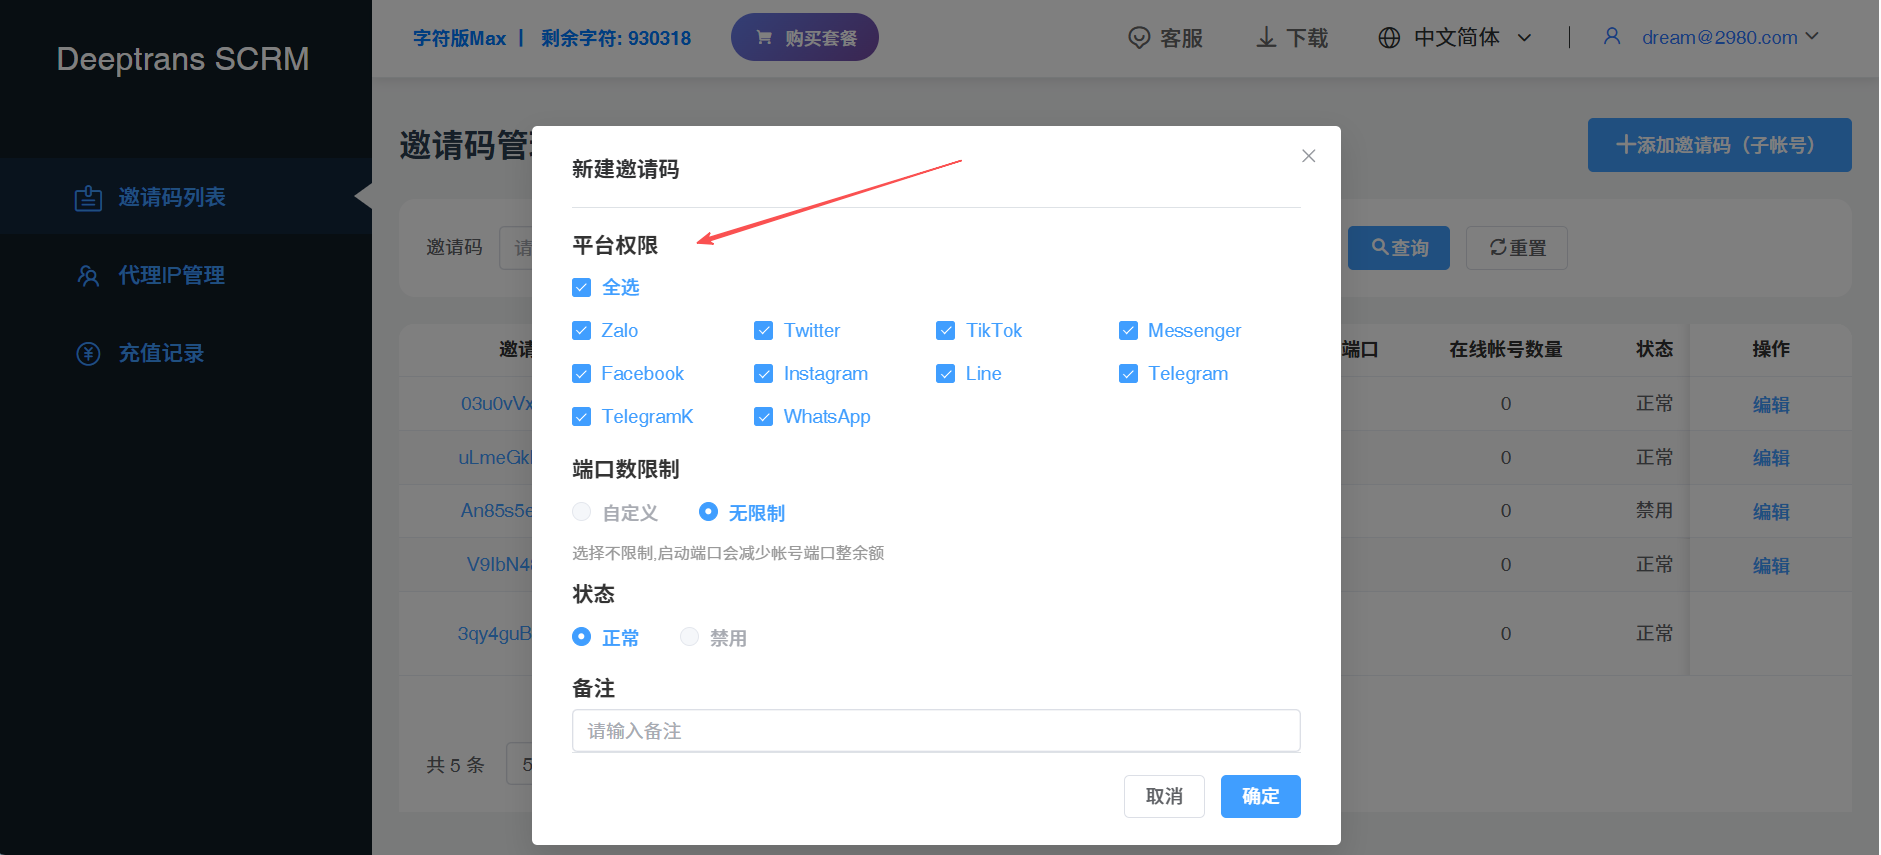This screenshot has width=1881, height=855.
Task: Open the 下载 download link
Action: pos(1292,38)
